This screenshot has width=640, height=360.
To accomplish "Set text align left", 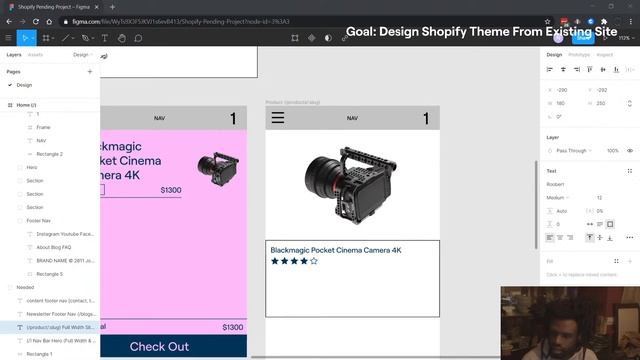I will [x=550, y=238].
